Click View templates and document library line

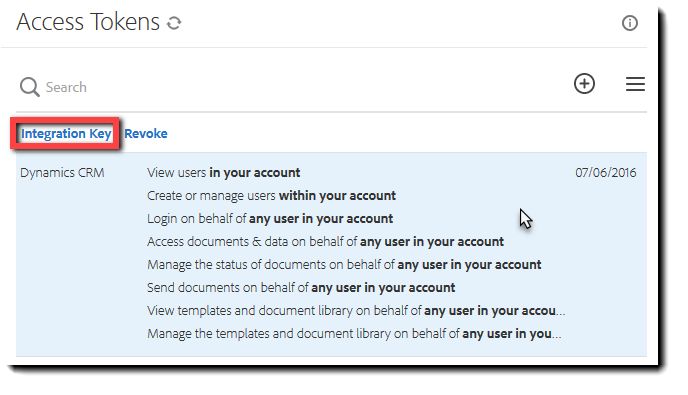[x=356, y=311]
